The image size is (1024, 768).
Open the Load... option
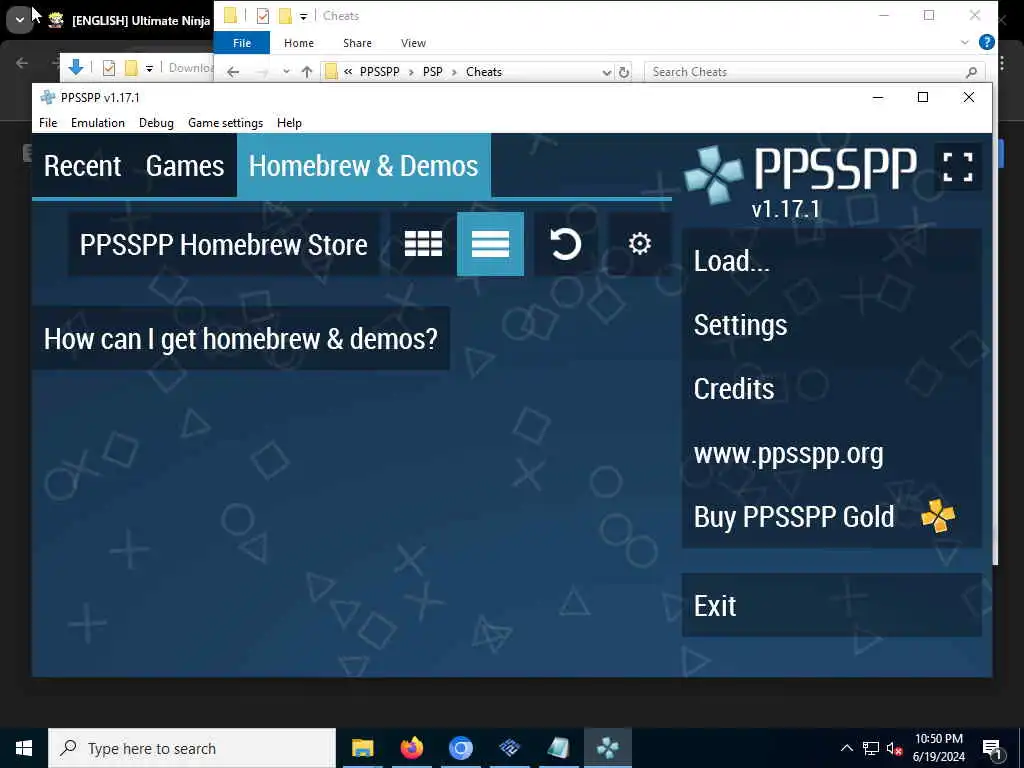click(831, 261)
